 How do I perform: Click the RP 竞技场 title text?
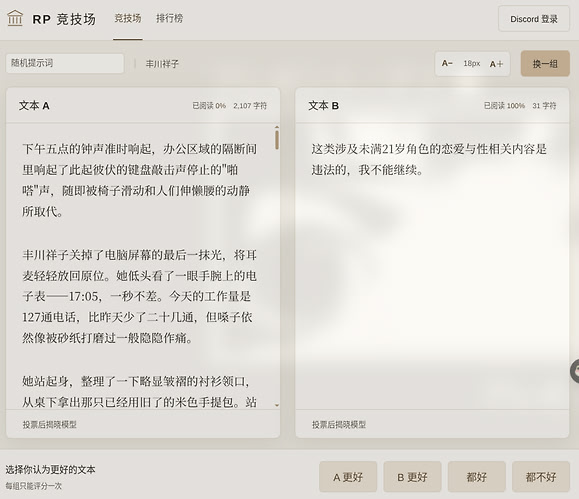(x=64, y=19)
